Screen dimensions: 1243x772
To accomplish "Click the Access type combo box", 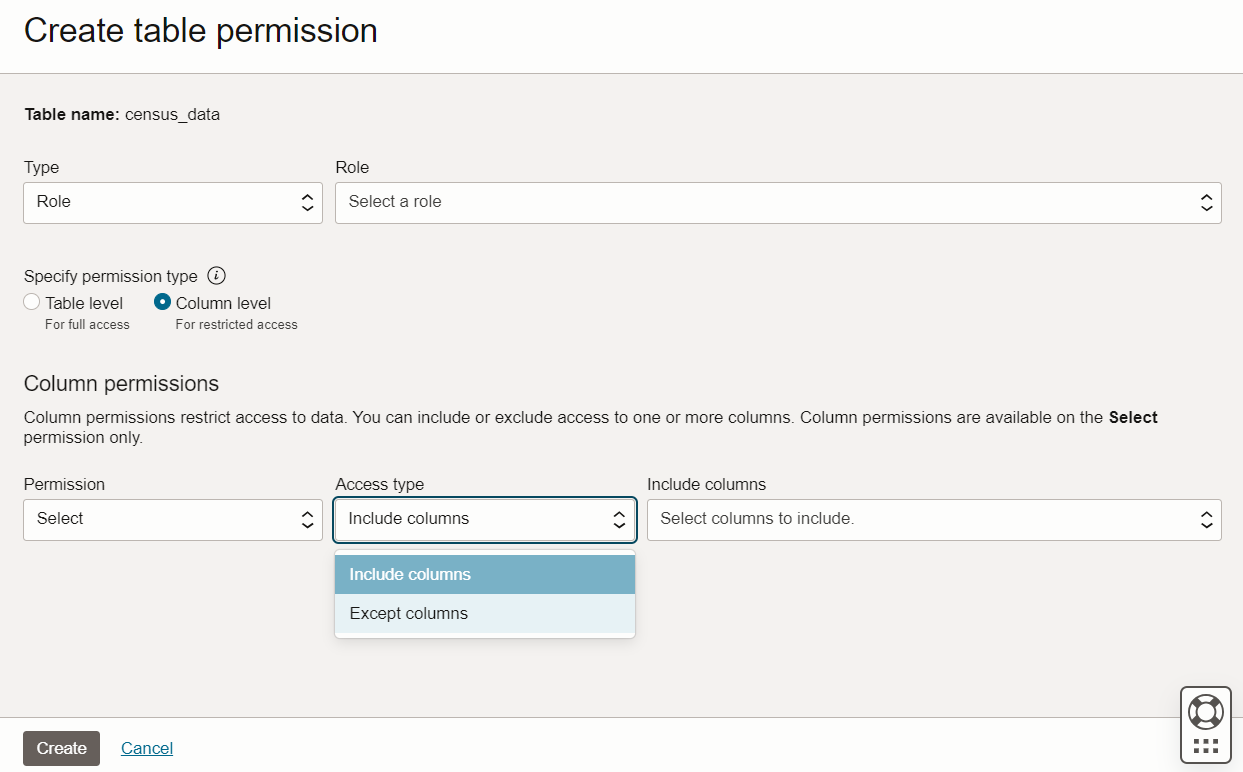I will tap(484, 519).
